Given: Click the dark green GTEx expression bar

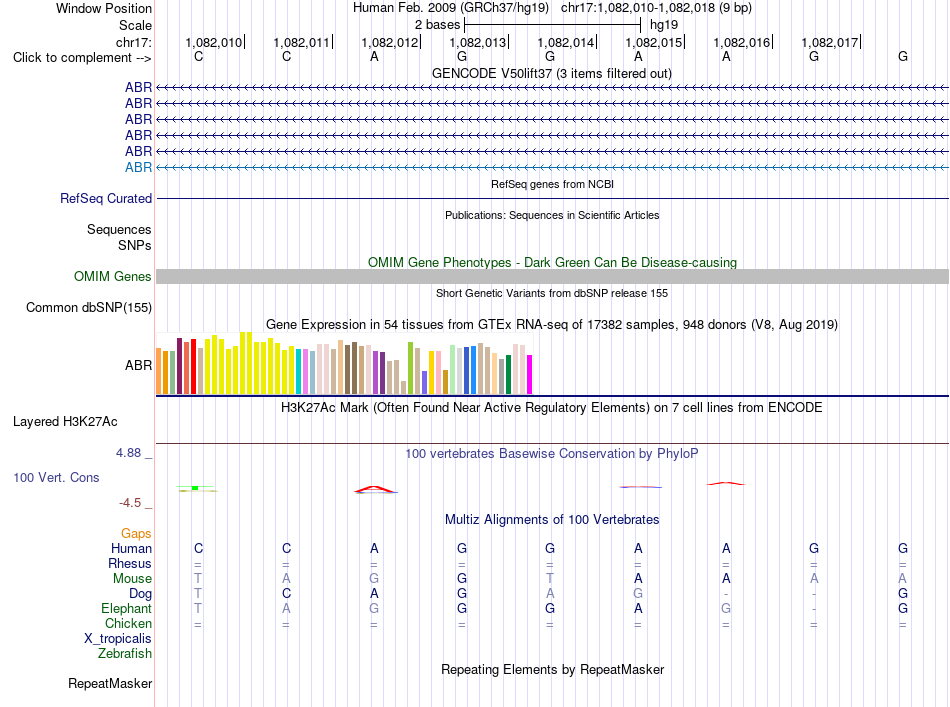Looking at the screenshot, I should click(508, 374).
